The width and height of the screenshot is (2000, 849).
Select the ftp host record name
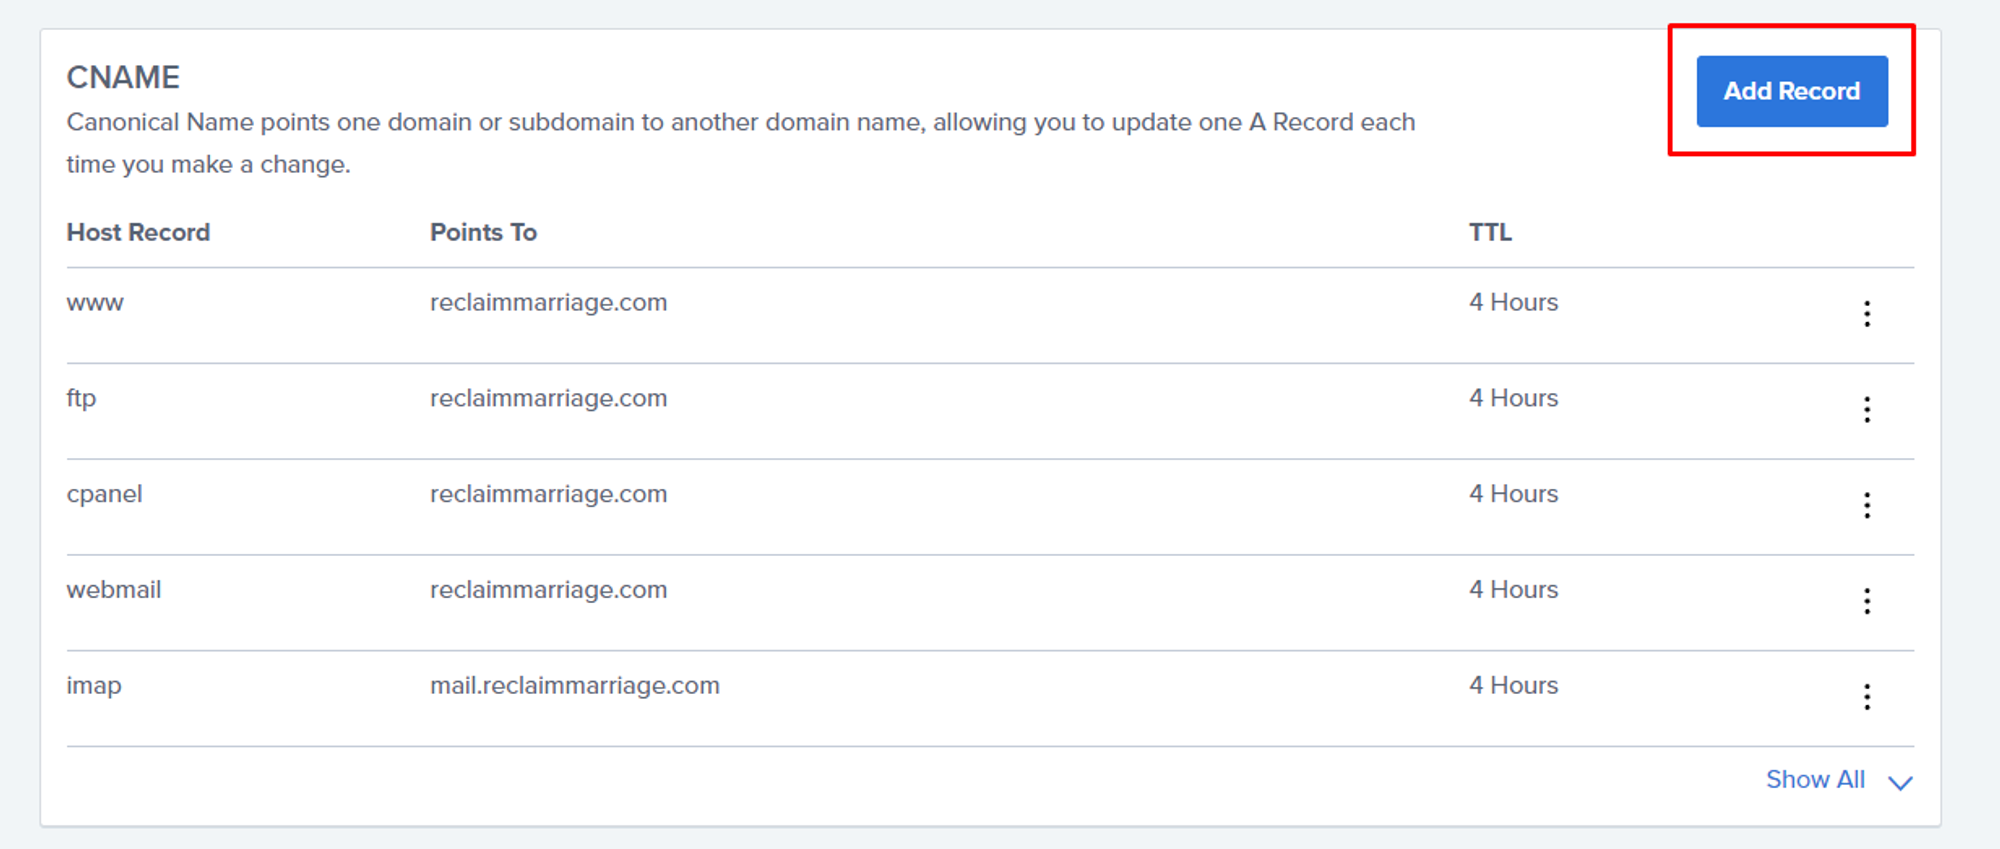point(81,399)
